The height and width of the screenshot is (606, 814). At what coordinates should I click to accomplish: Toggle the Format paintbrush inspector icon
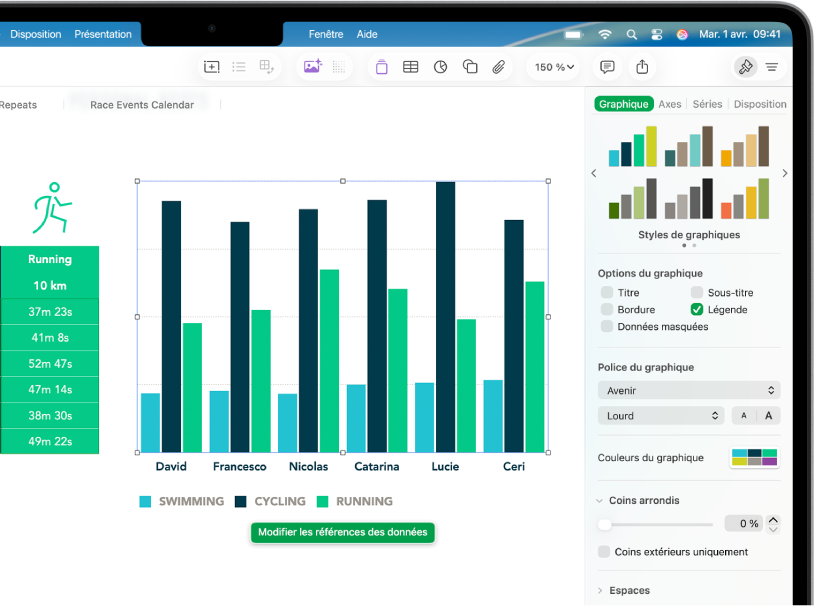[x=744, y=67]
